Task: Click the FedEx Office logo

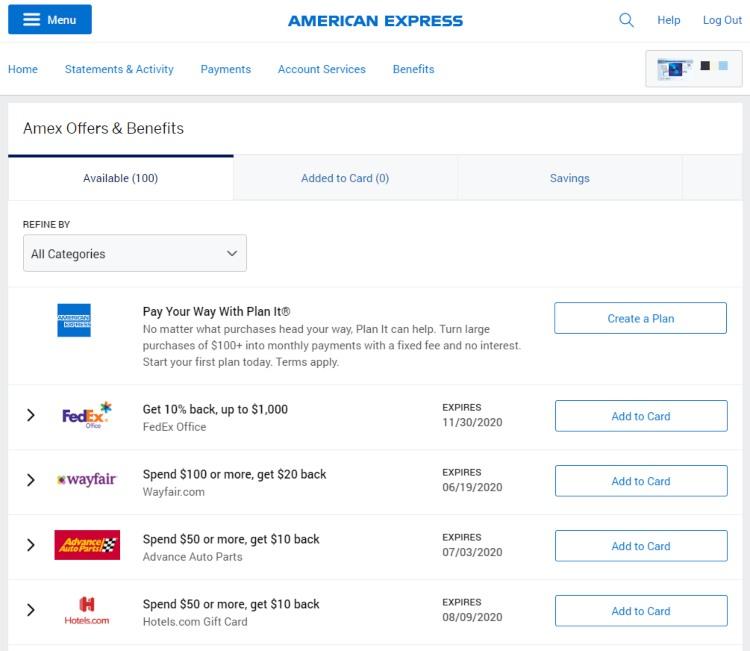Action: pos(87,415)
